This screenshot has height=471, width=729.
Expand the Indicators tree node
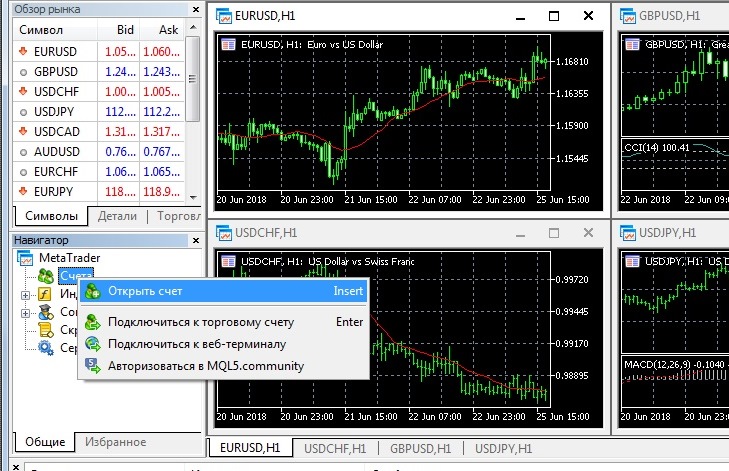tap(25, 295)
